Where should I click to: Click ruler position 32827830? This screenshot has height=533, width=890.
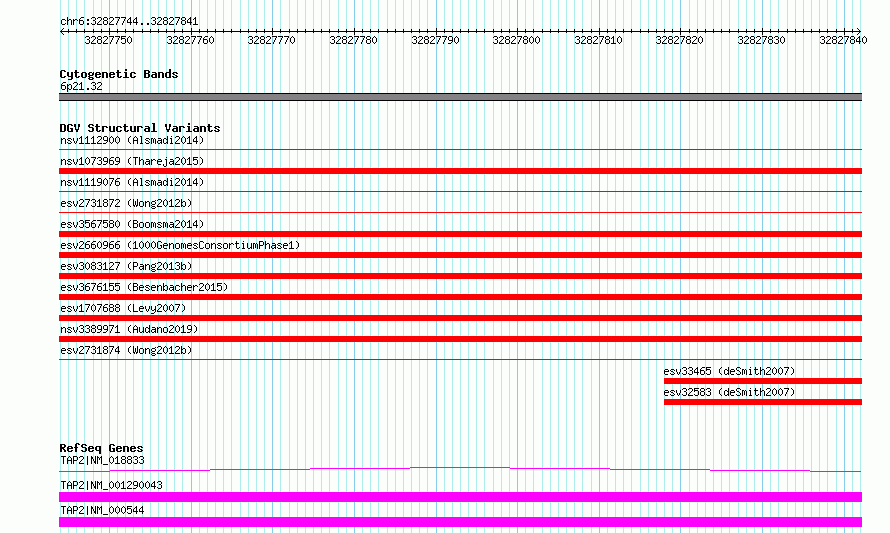tap(762, 40)
